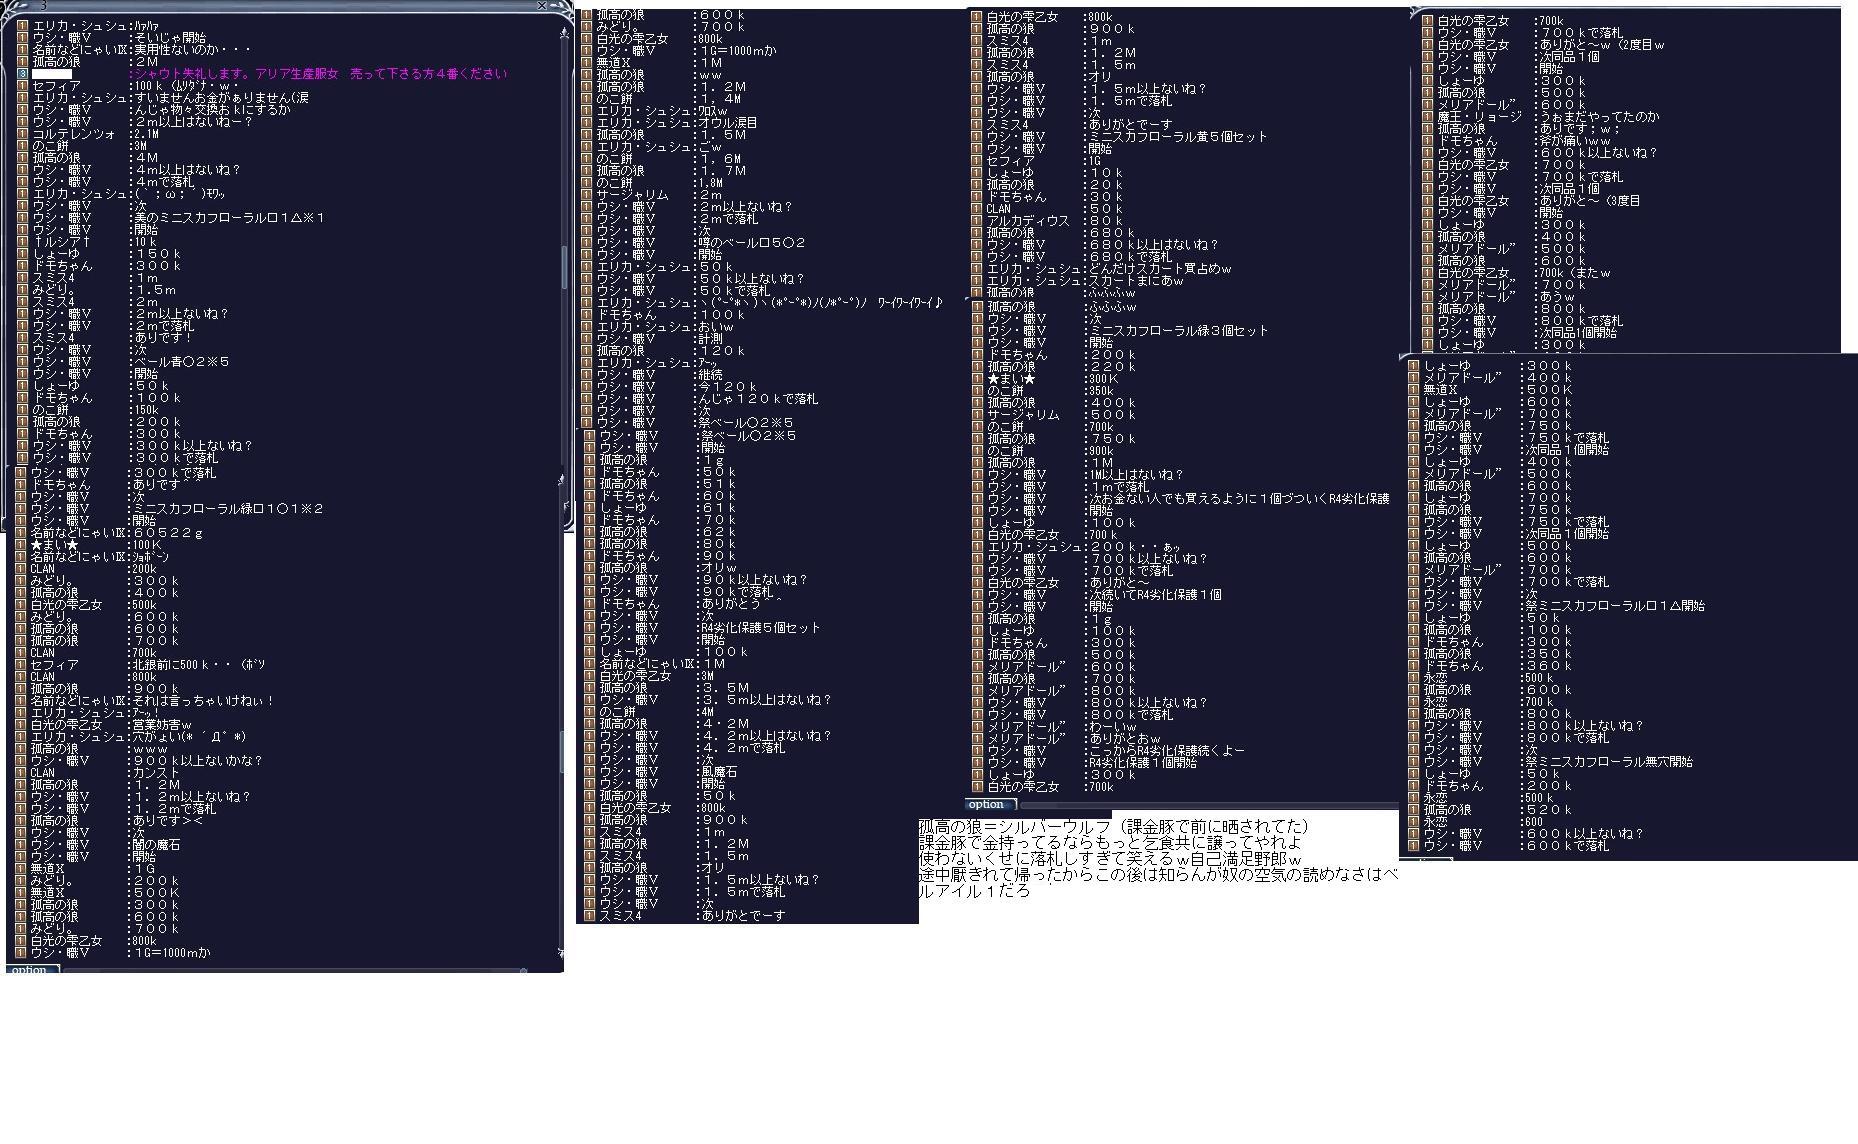Click the blue channel 3 icon beside the pink shout
1858x1144 pixels.
point(23,74)
